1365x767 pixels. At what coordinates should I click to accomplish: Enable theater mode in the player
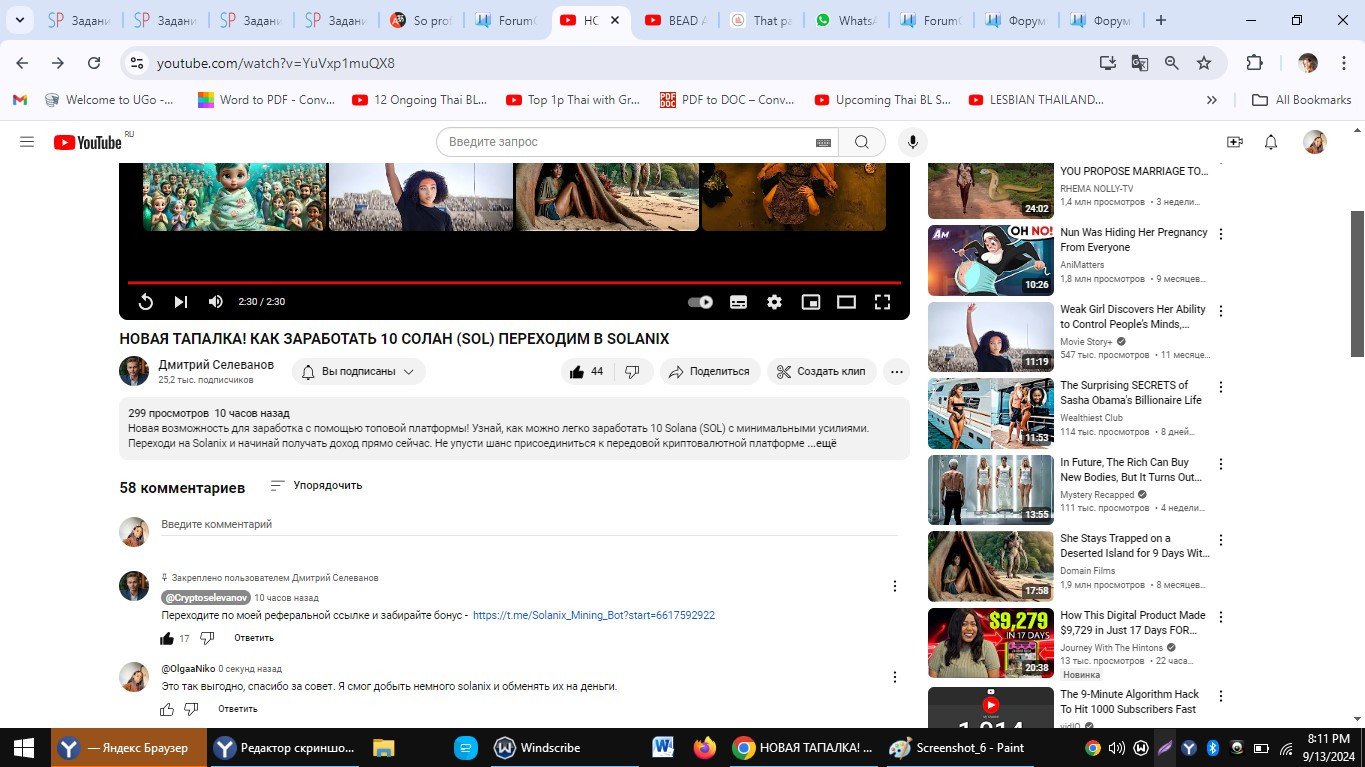[x=847, y=302]
